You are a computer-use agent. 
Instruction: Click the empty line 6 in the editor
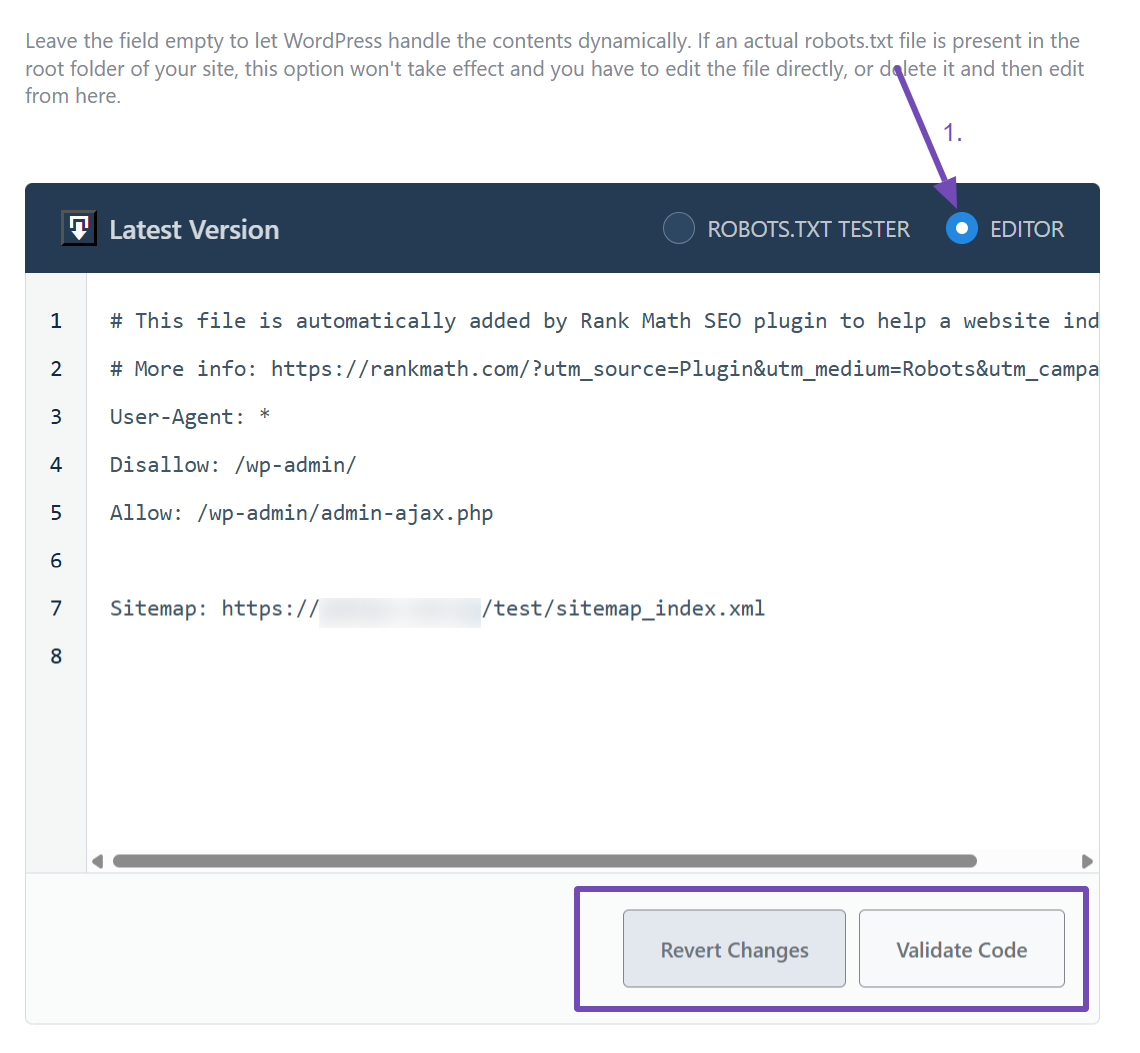coord(300,560)
